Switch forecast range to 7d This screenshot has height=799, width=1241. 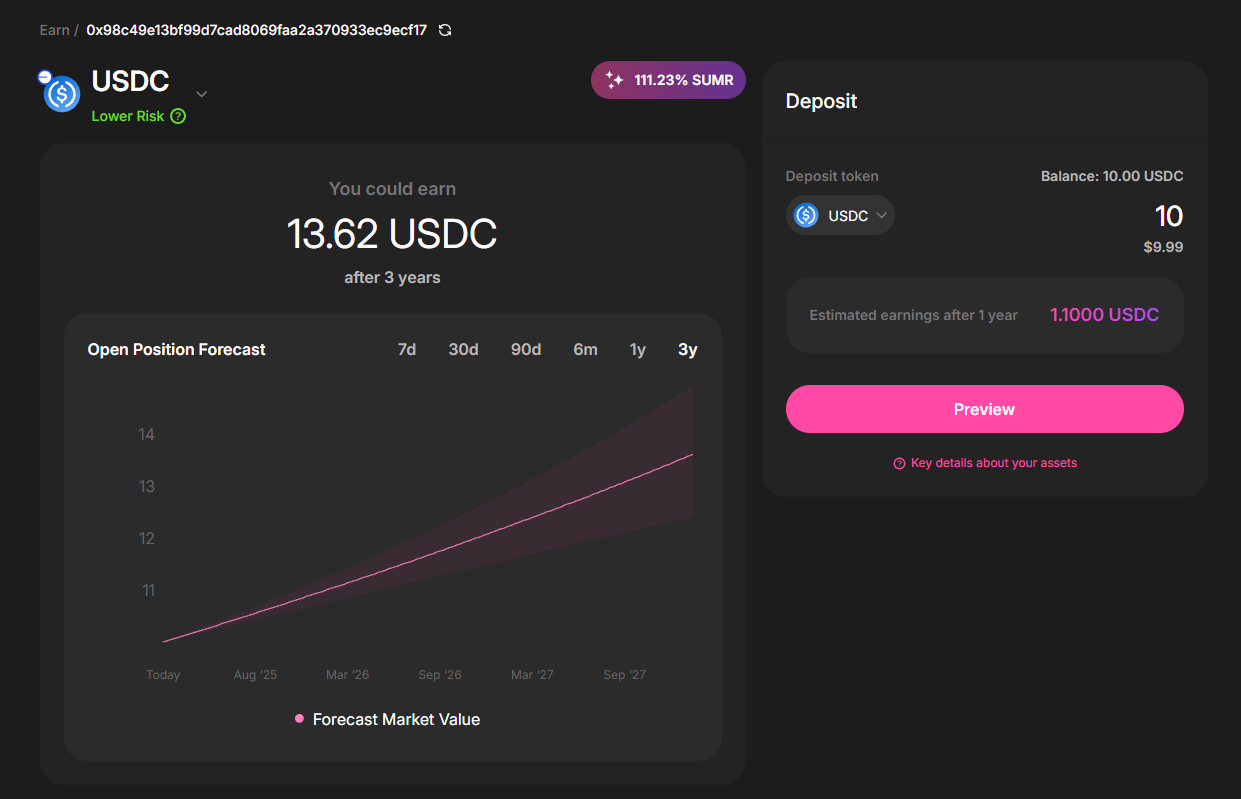(407, 349)
